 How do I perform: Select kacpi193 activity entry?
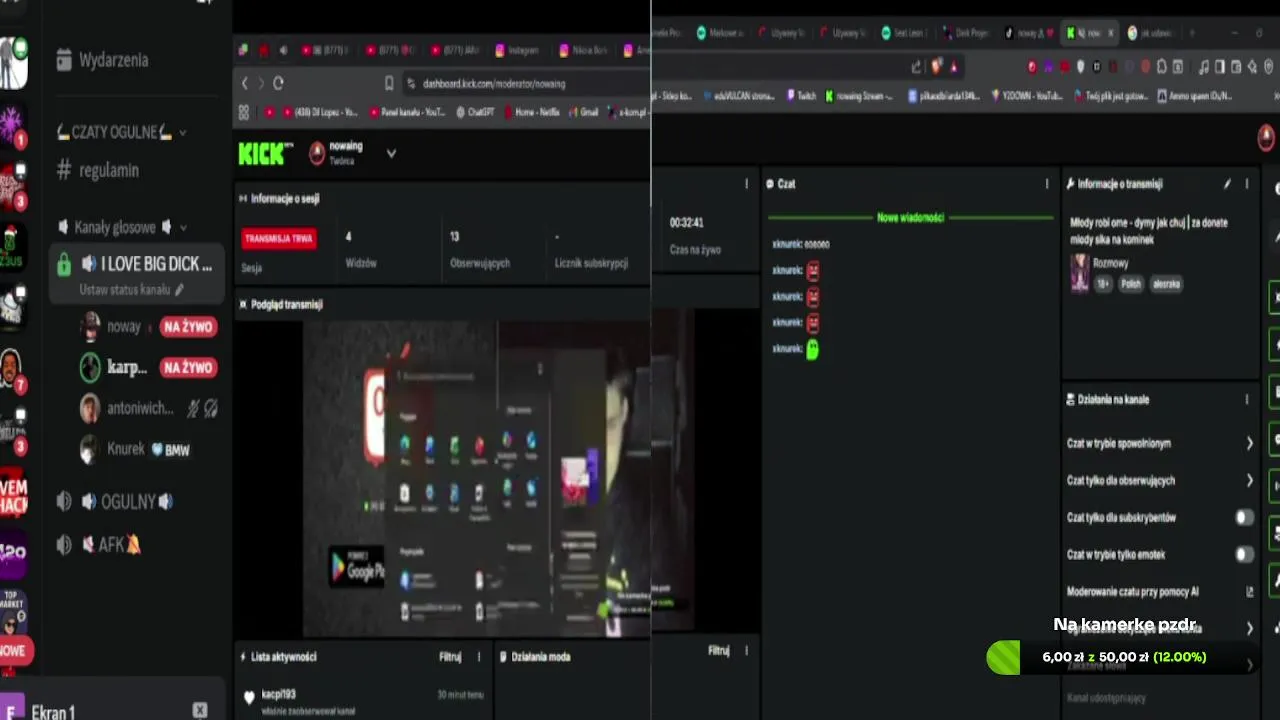coord(365,701)
